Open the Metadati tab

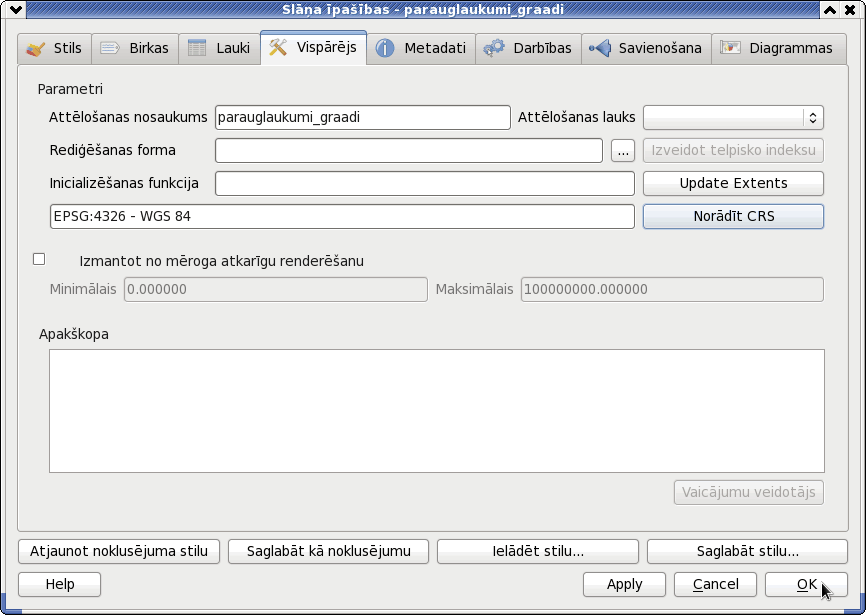coord(421,49)
